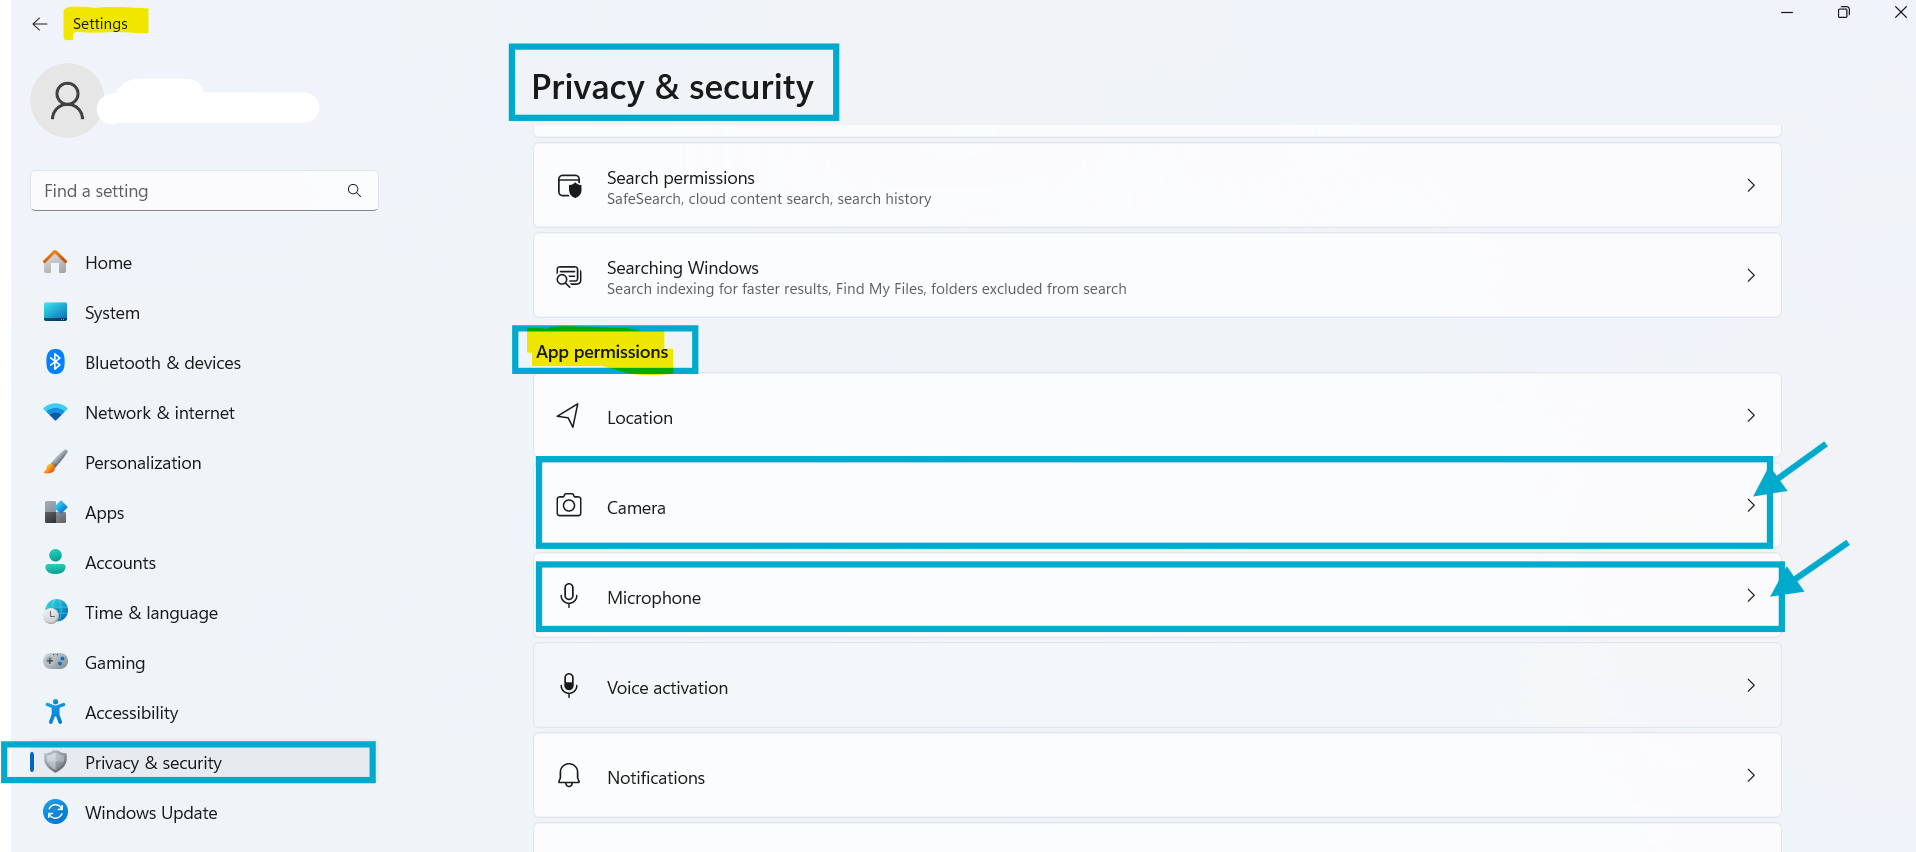Navigate to Personalization settings
The width and height of the screenshot is (1916, 852).
click(143, 463)
